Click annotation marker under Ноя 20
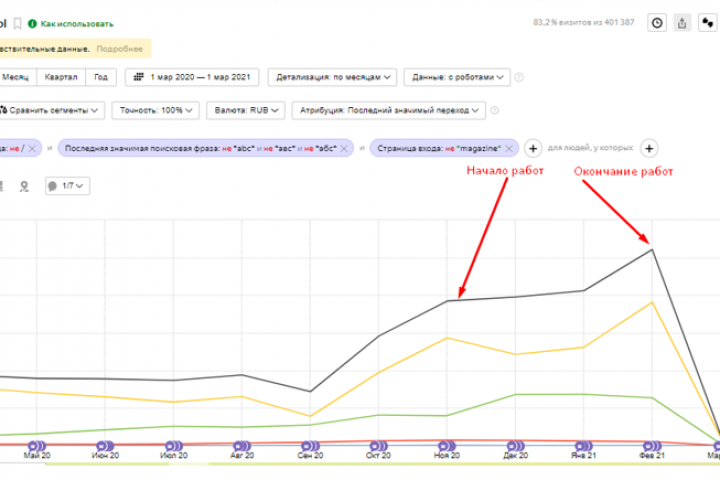This screenshot has width=720, height=480. coord(447,446)
